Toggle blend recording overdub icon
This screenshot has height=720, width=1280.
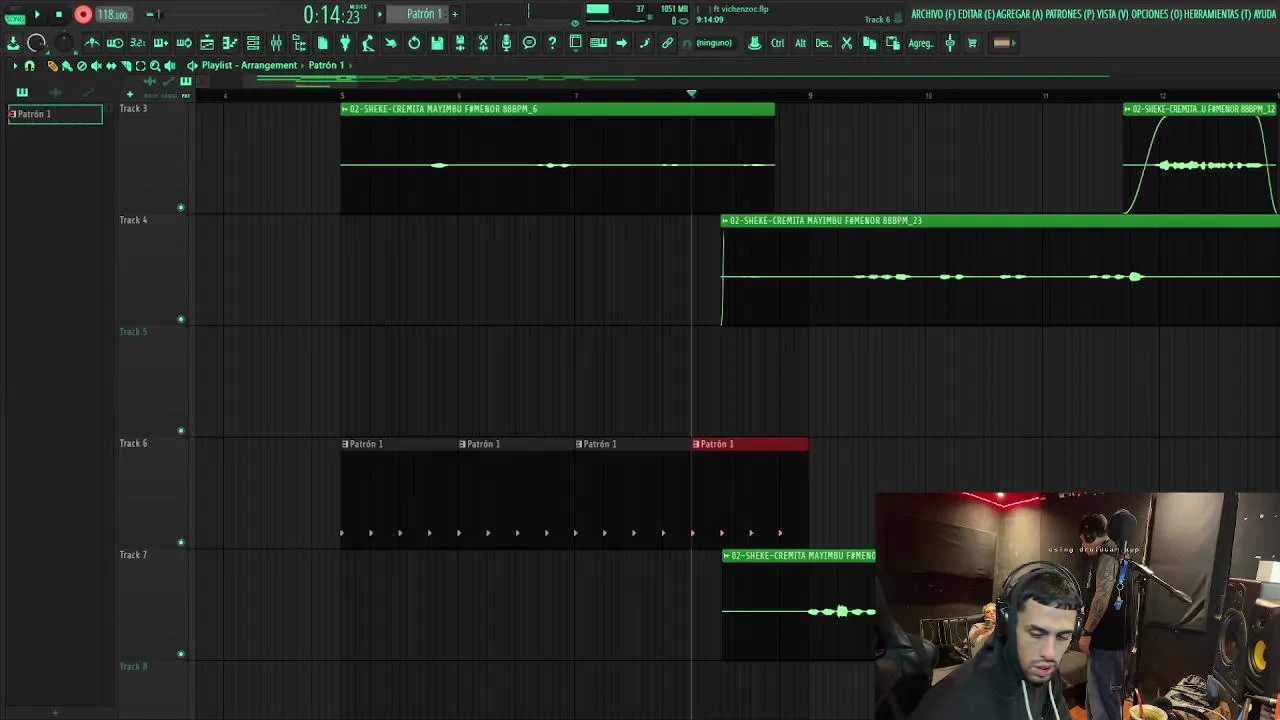pyautogui.click(x=160, y=43)
